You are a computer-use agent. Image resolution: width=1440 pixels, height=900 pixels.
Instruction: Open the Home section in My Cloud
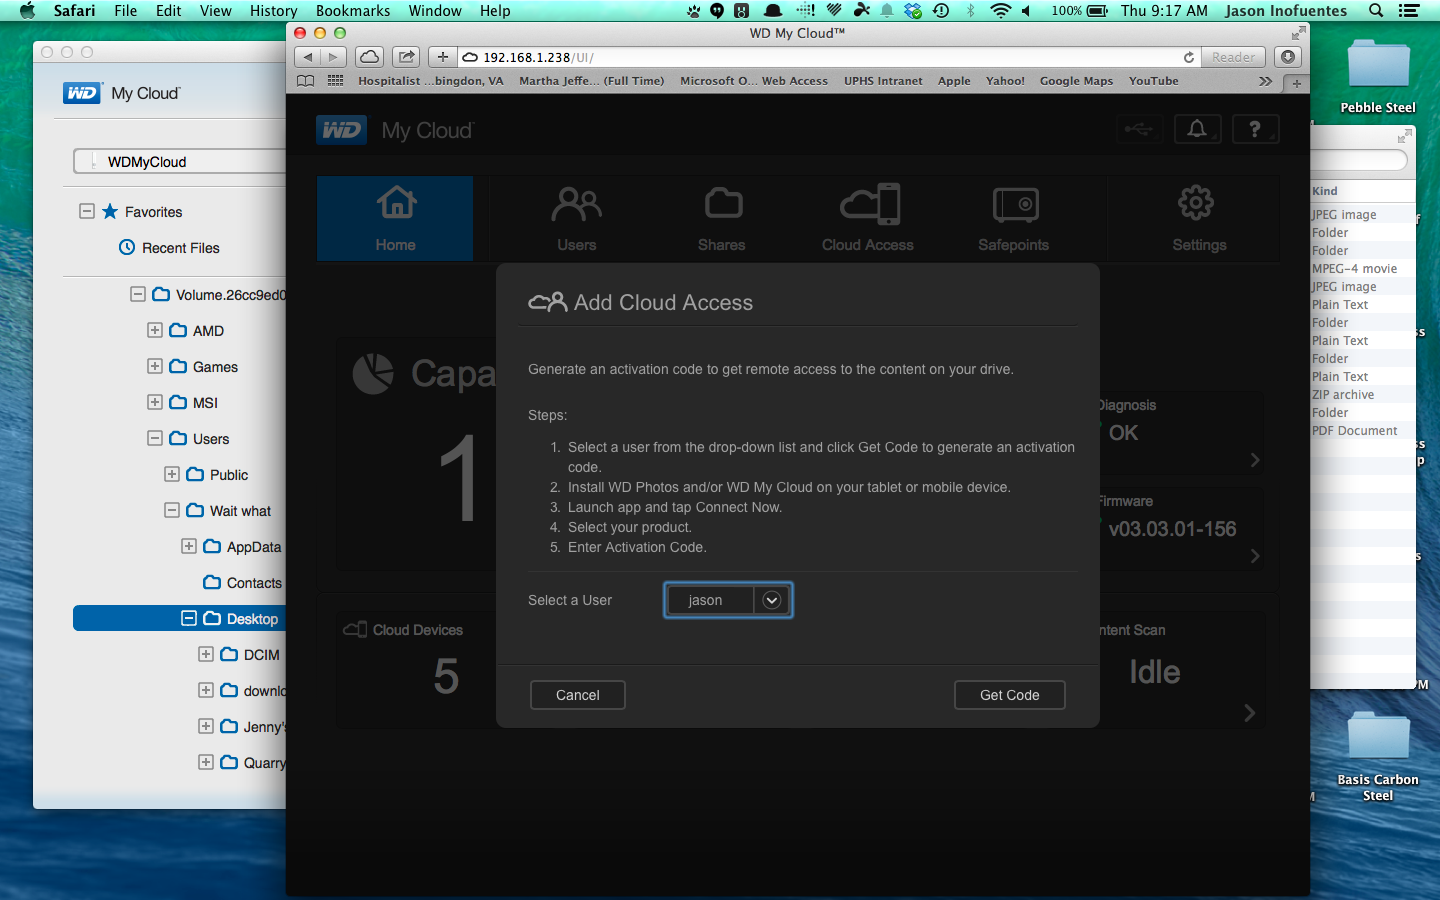click(395, 218)
